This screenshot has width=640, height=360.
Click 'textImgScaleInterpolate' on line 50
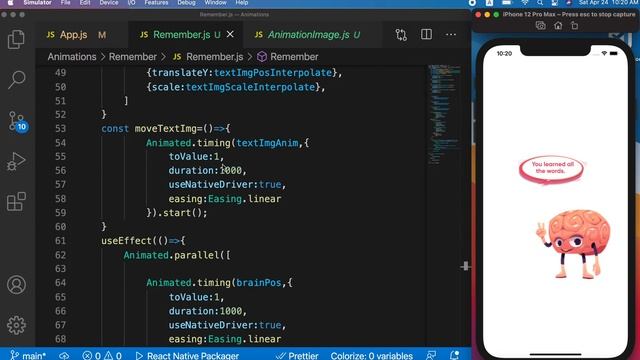click(250, 87)
